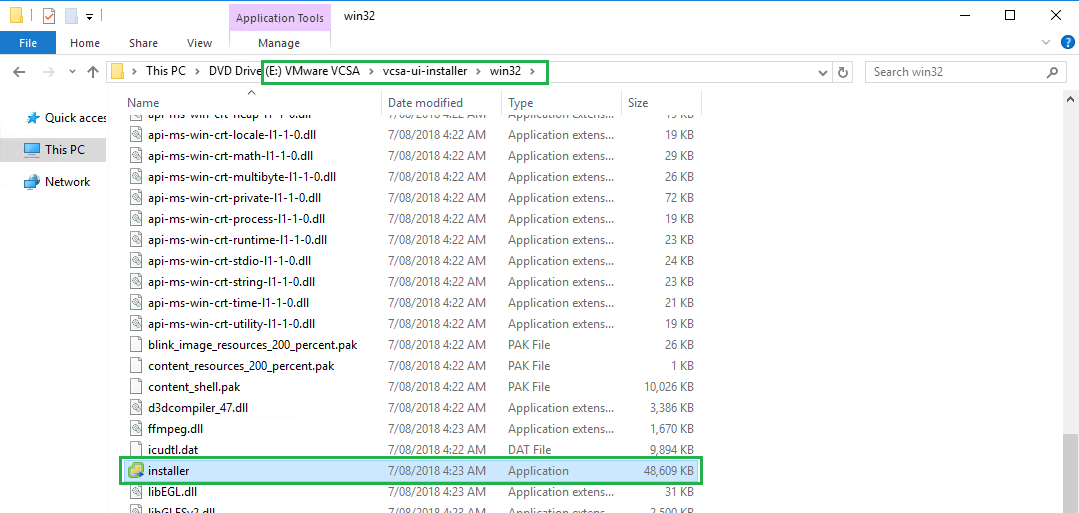Go back using the Back arrow
1079x513 pixels.
point(19,72)
